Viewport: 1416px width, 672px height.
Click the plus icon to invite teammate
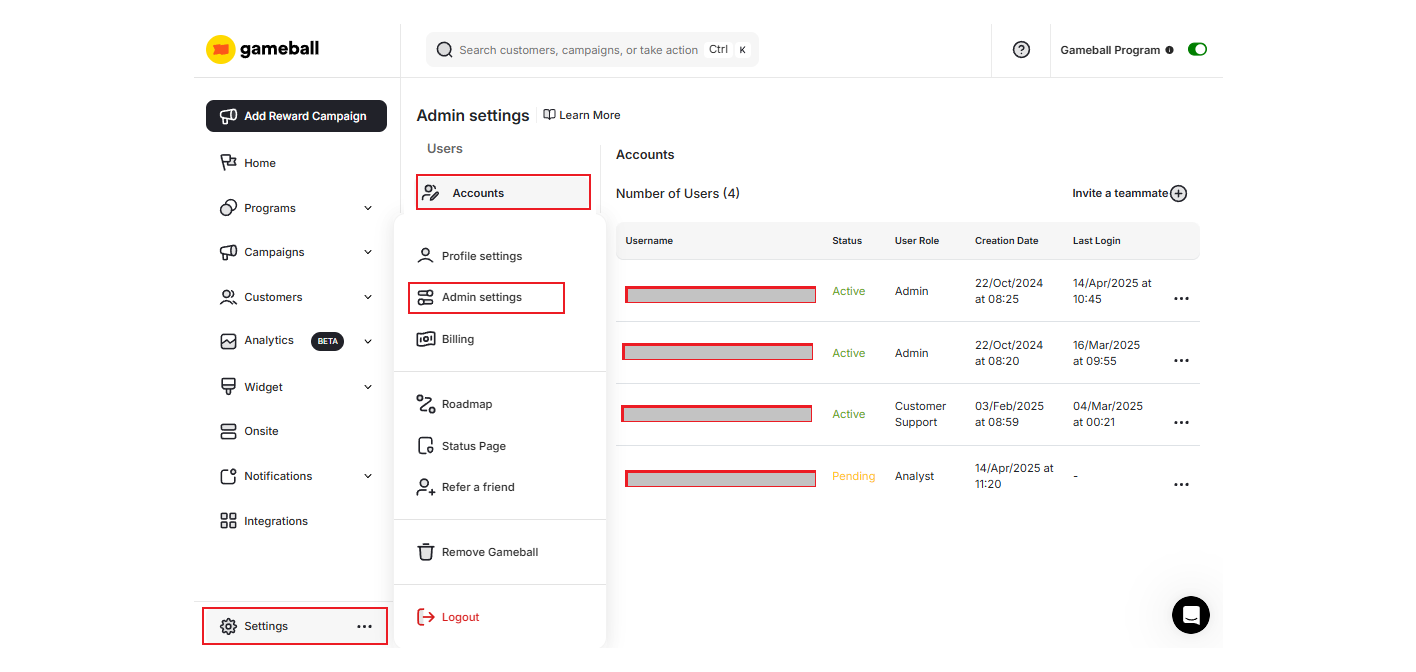click(1178, 193)
